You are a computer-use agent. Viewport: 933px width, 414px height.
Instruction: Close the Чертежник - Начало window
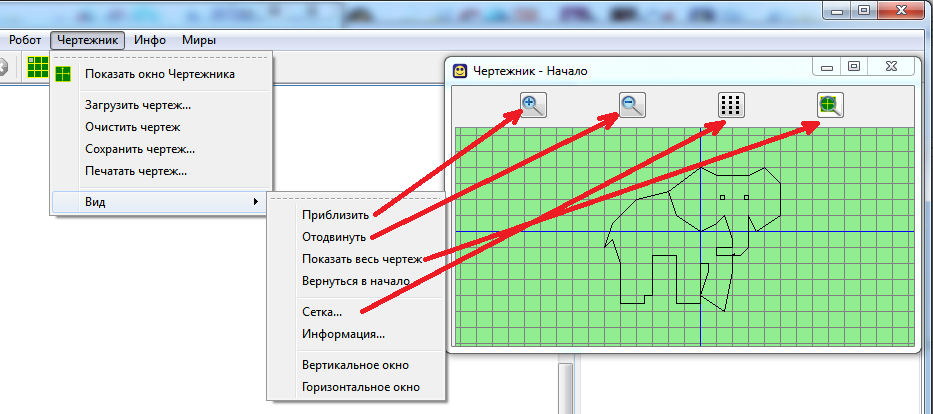click(891, 67)
